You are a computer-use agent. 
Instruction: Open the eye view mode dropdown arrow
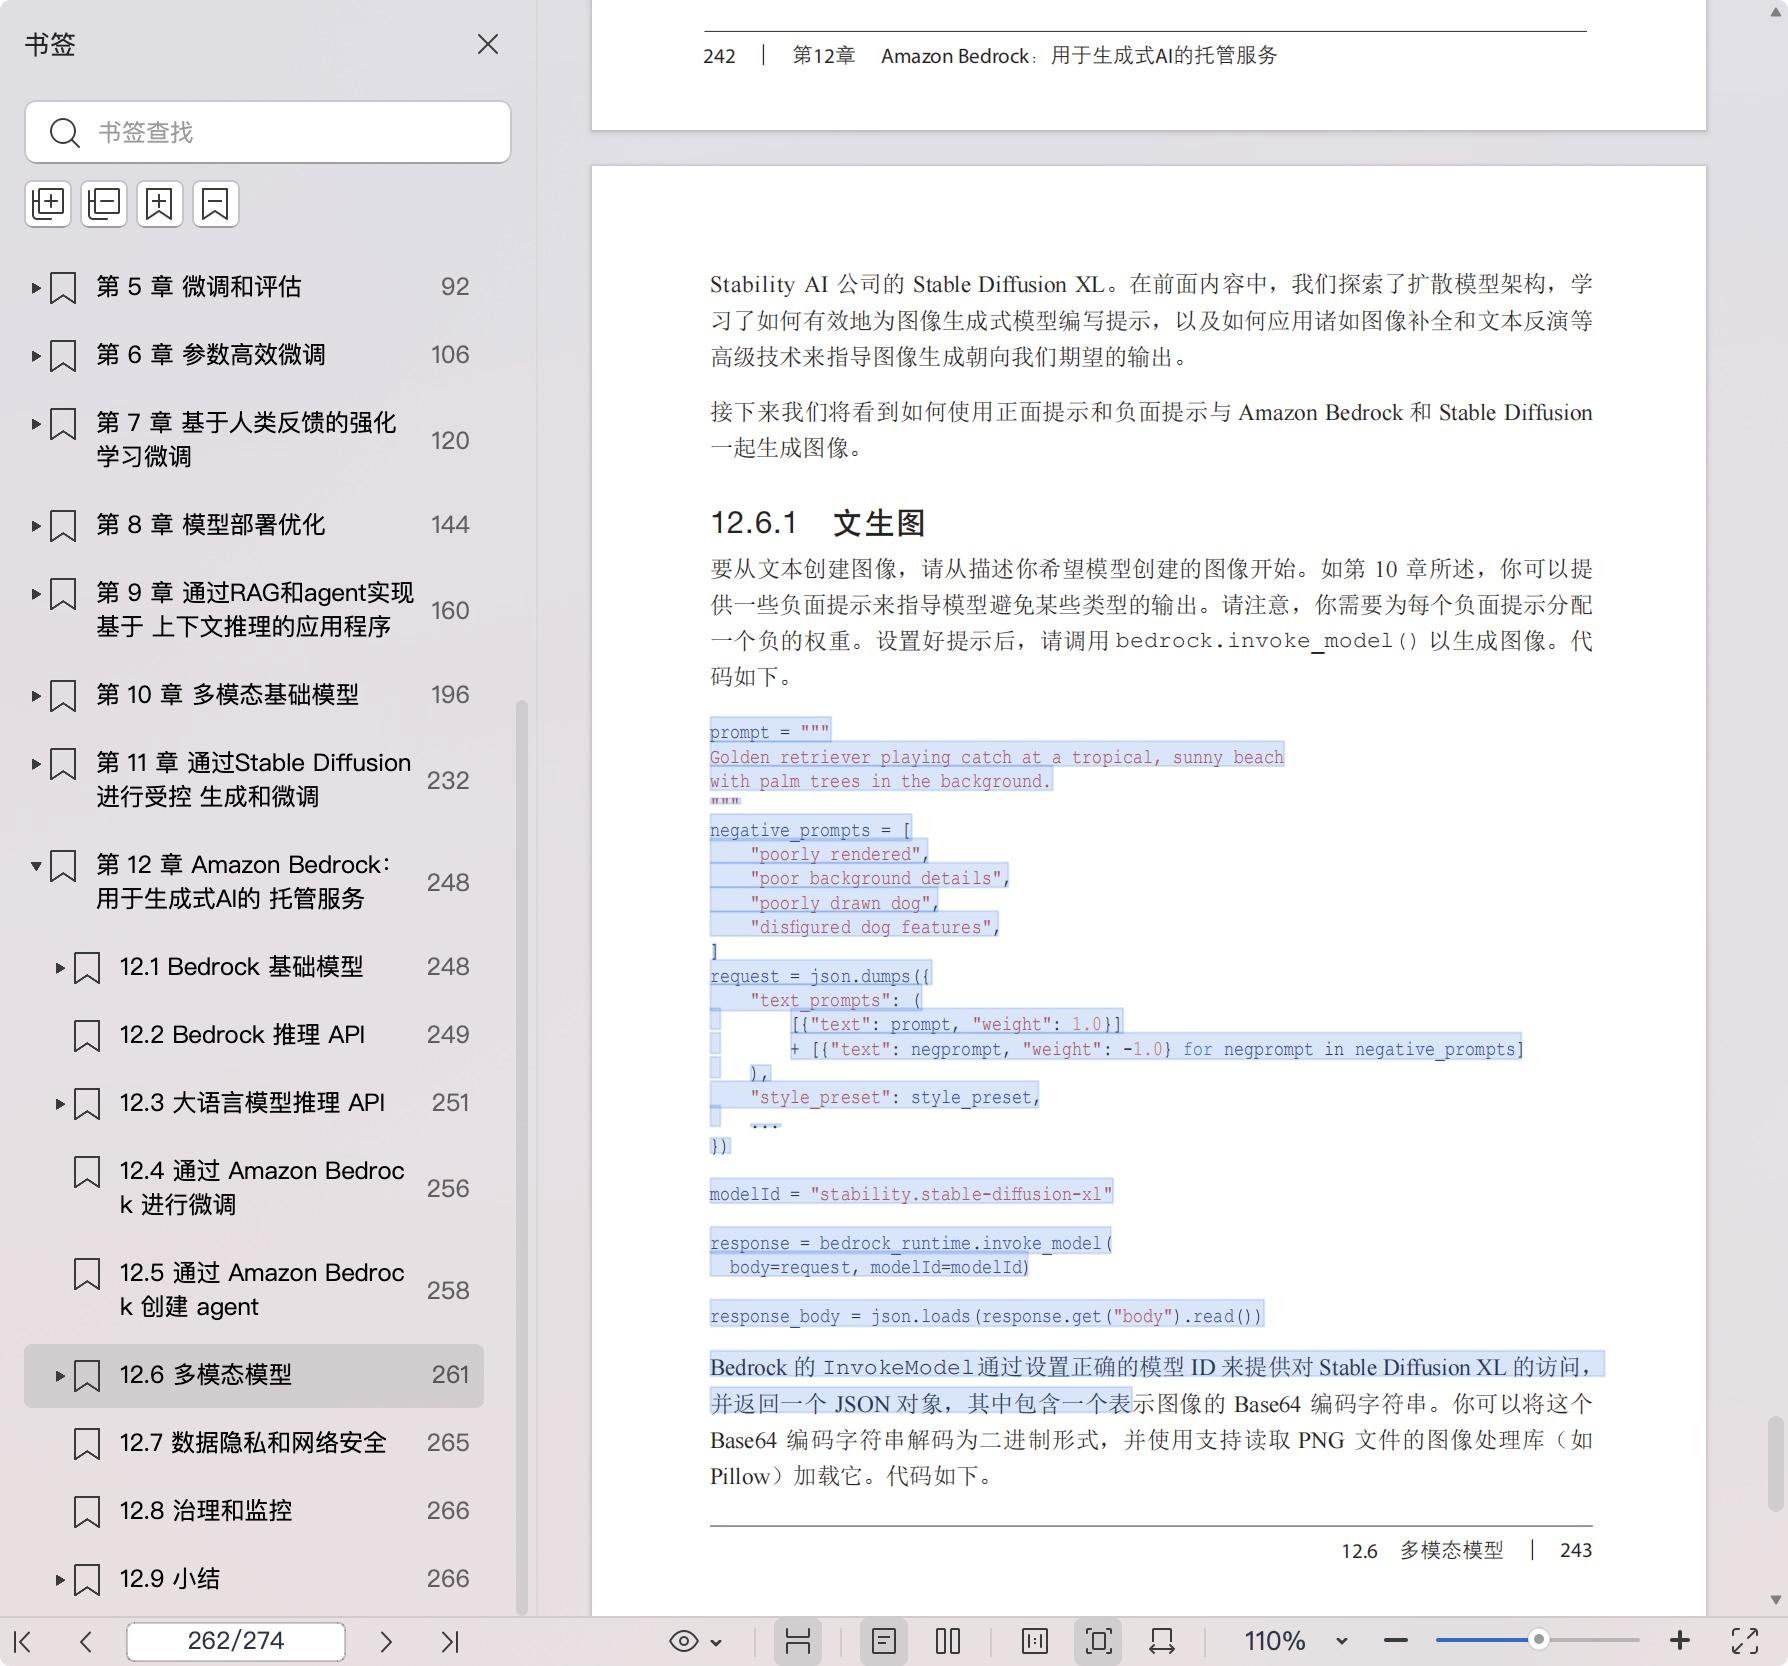pos(716,1642)
